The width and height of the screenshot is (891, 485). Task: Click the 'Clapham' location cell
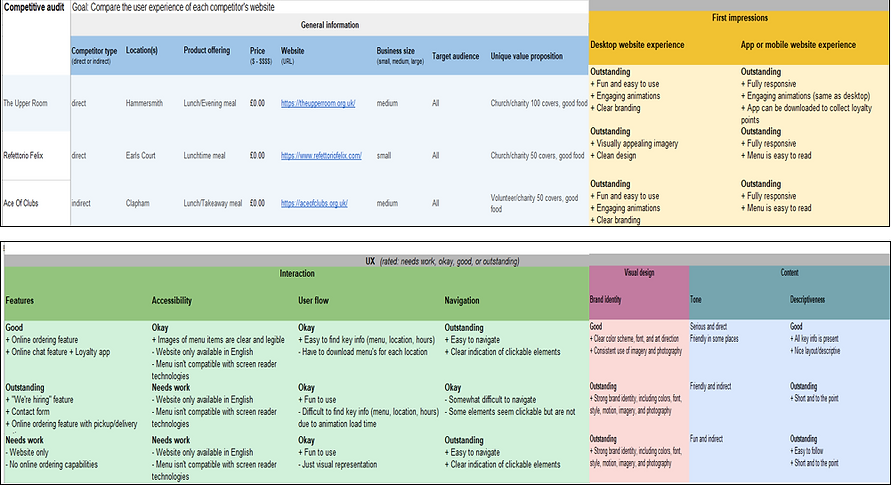pos(138,203)
